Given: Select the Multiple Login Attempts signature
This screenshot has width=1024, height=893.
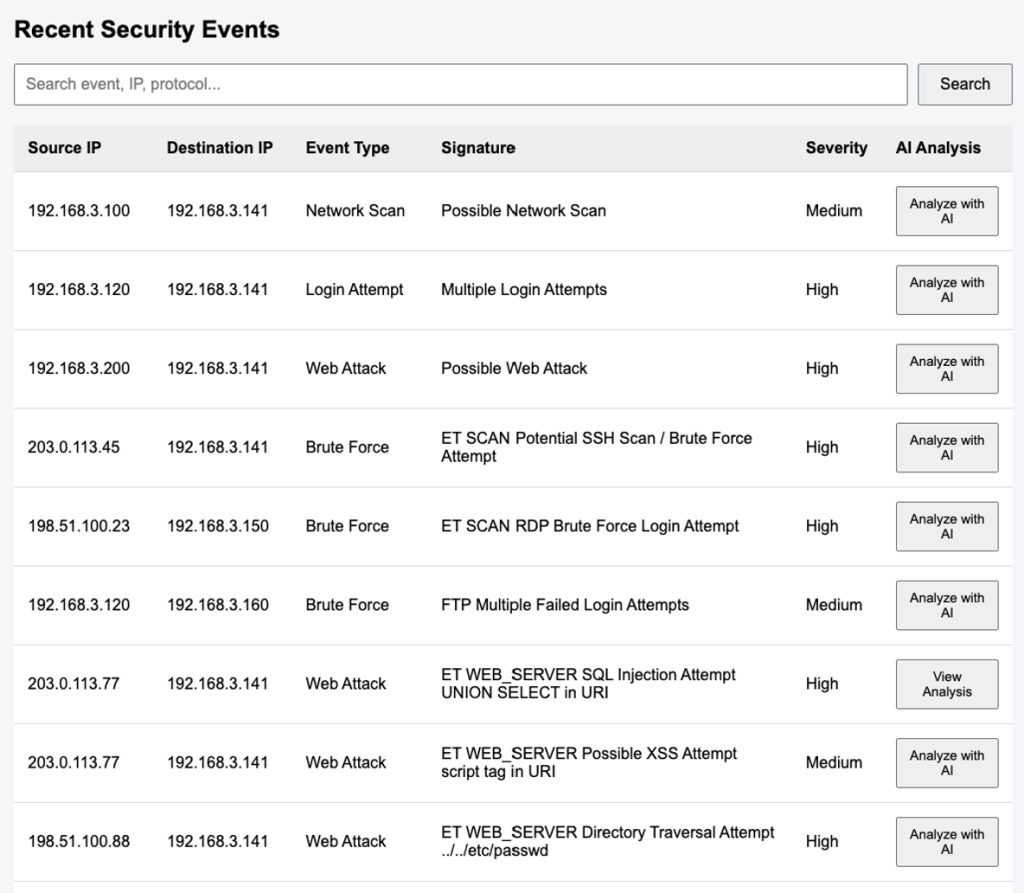Looking at the screenshot, I should coord(524,289).
